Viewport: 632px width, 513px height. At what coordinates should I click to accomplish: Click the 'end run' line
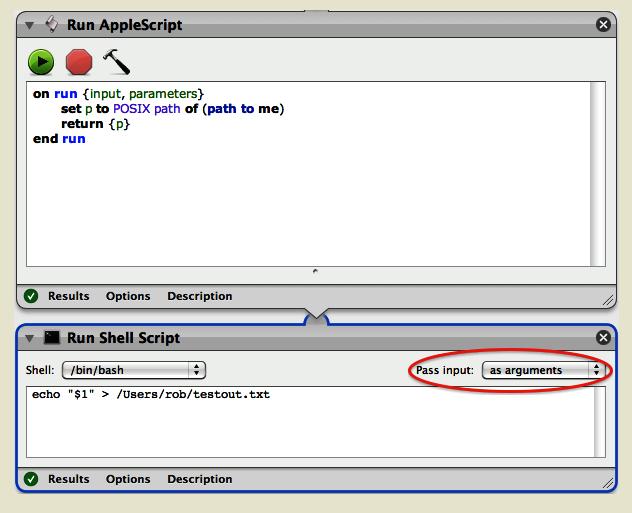pyautogui.click(x=59, y=139)
